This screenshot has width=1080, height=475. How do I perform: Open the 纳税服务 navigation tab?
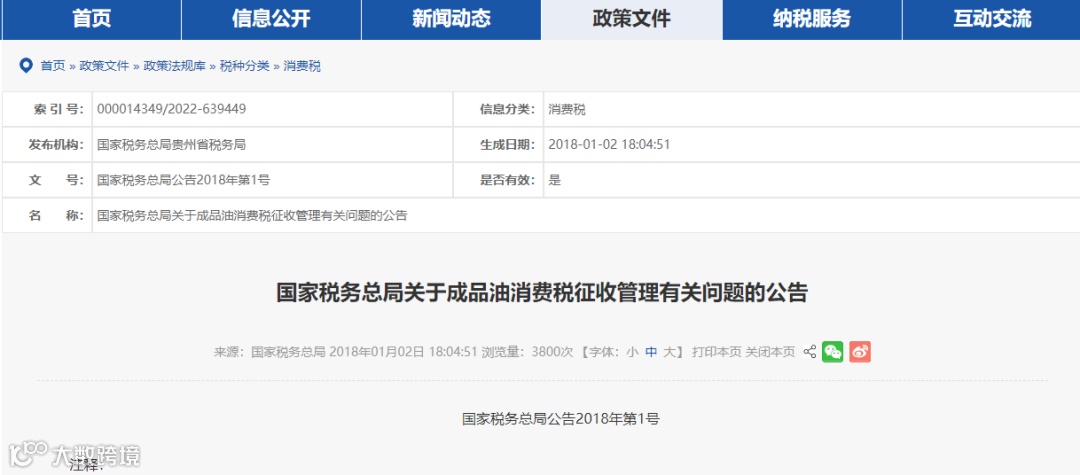(x=812, y=19)
